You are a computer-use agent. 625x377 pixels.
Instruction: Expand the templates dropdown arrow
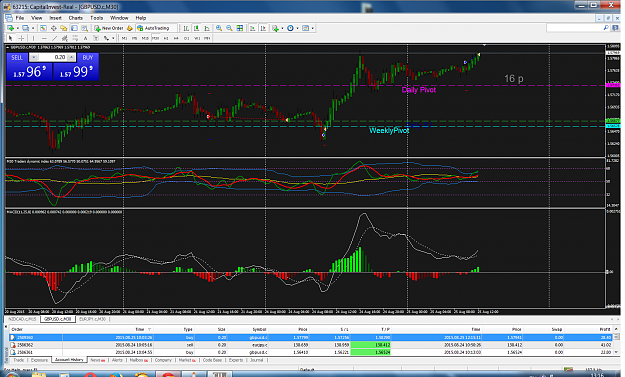click(312, 28)
